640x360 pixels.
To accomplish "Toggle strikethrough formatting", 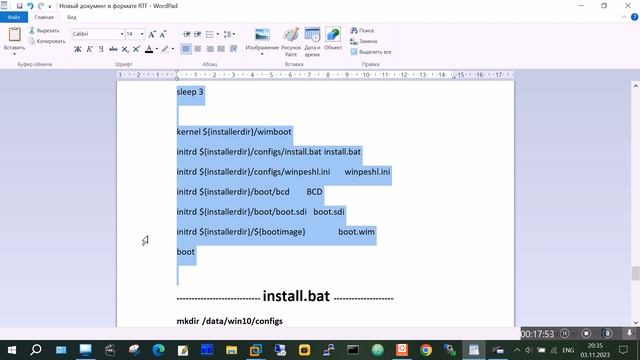I will (x=113, y=49).
